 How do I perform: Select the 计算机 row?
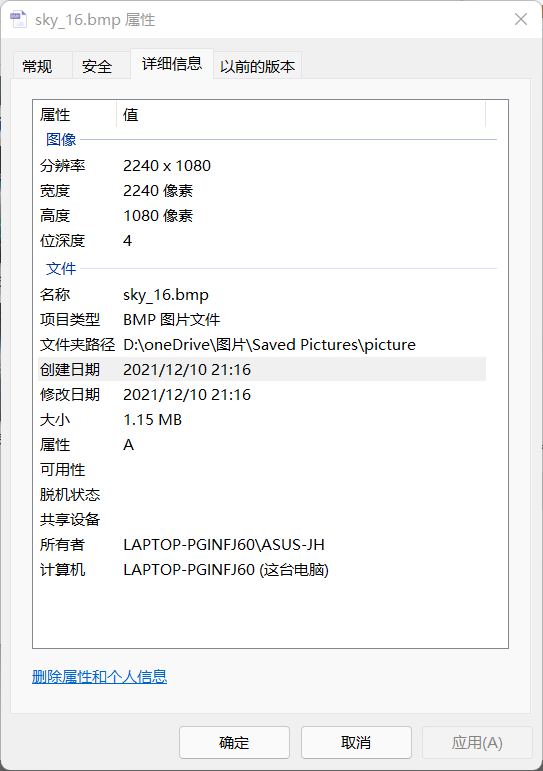point(262,570)
